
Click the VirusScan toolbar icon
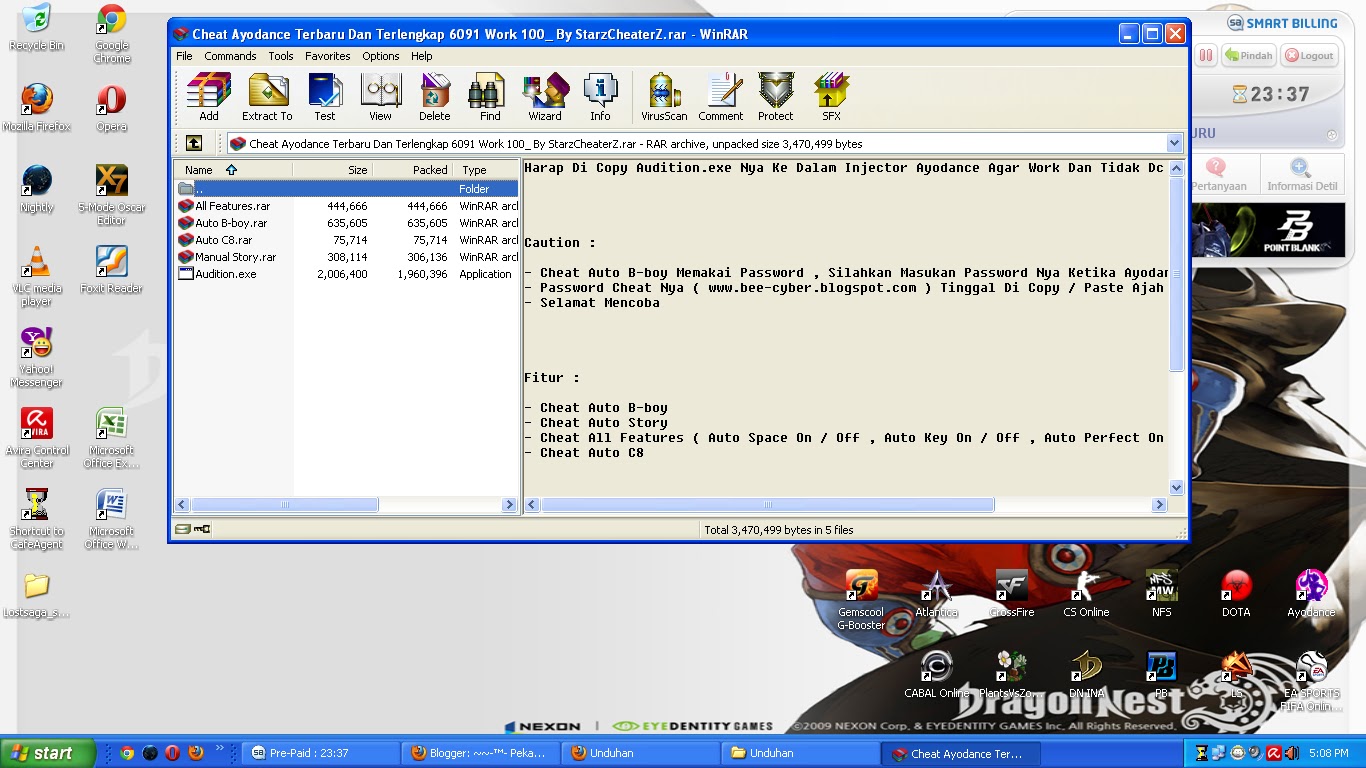pyautogui.click(x=664, y=97)
